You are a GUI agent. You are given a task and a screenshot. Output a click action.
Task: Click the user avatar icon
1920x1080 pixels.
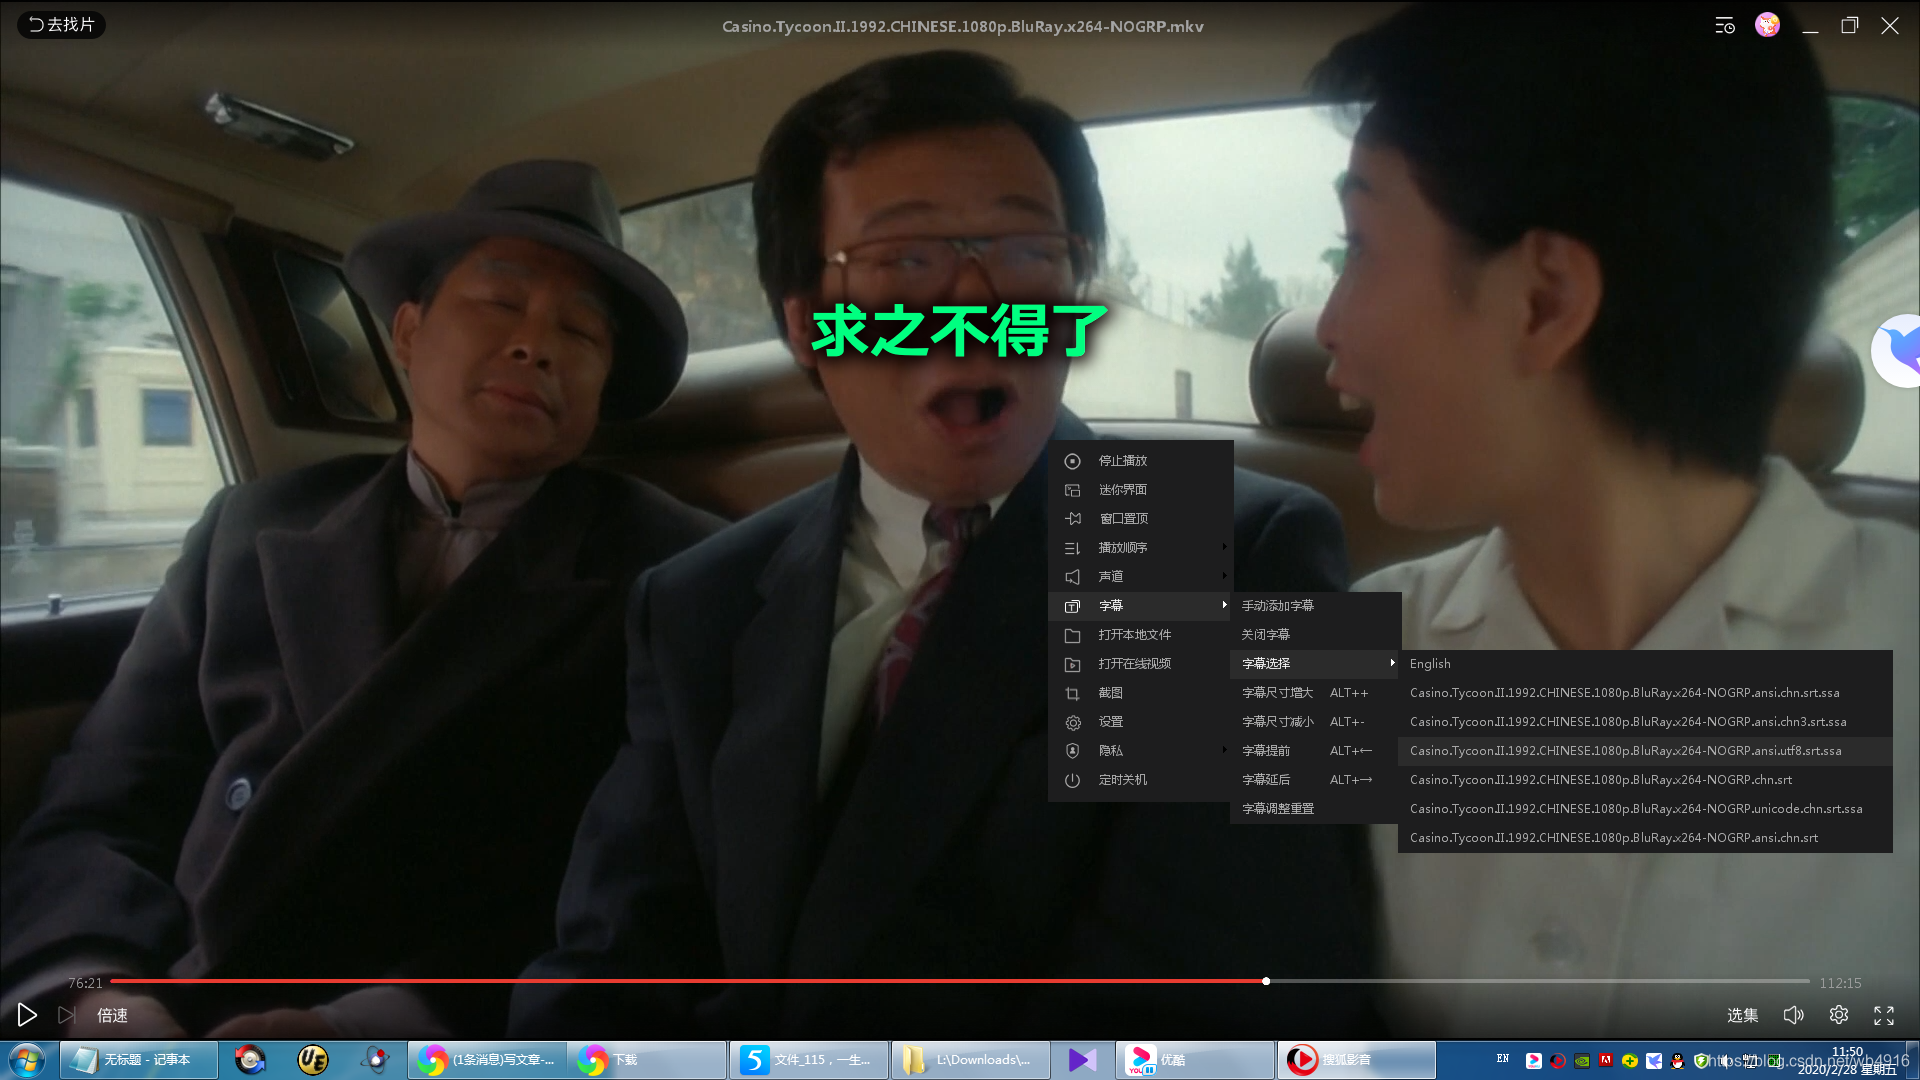tap(1767, 26)
